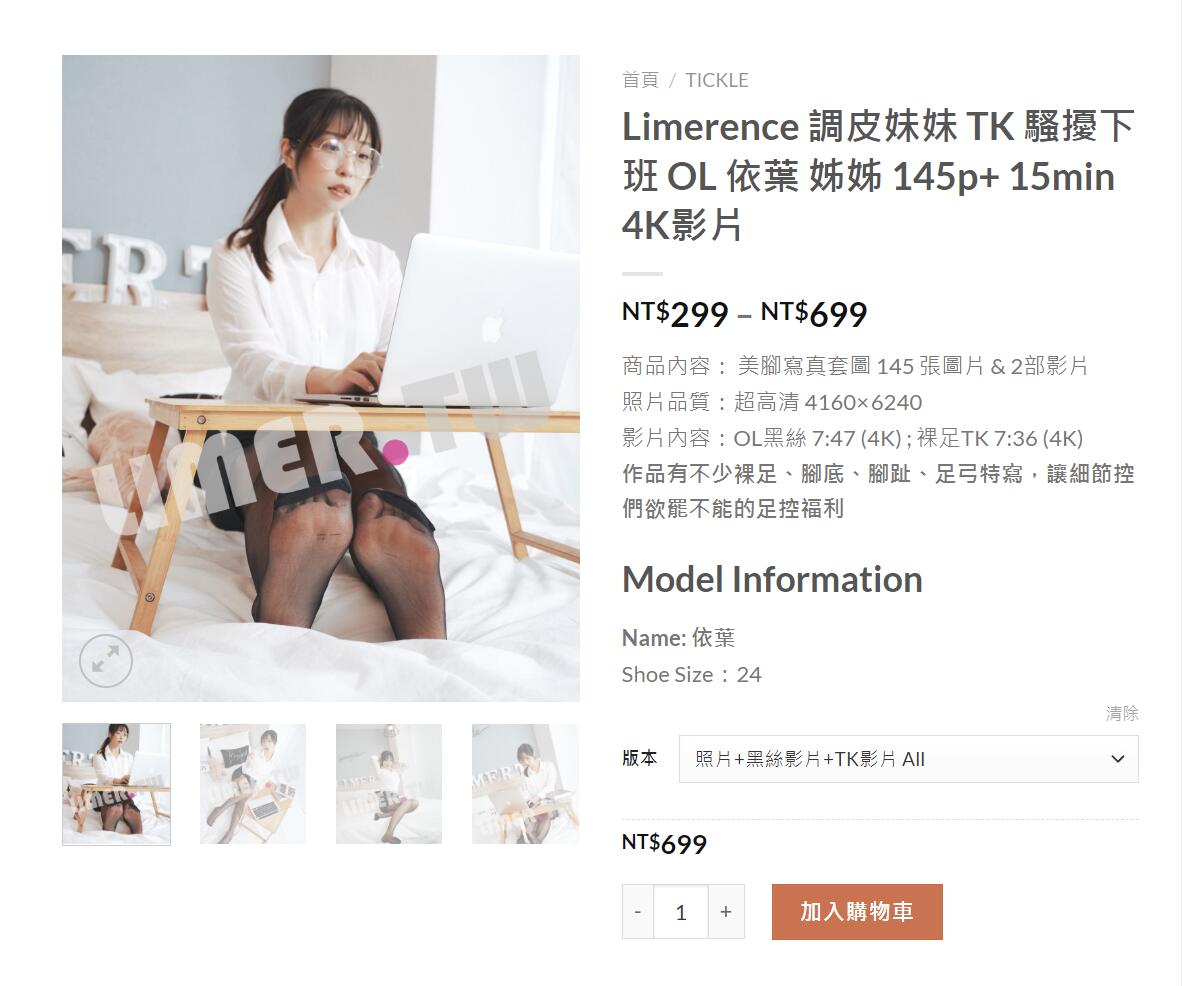Click the NT$699 variation price

tap(664, 843)
